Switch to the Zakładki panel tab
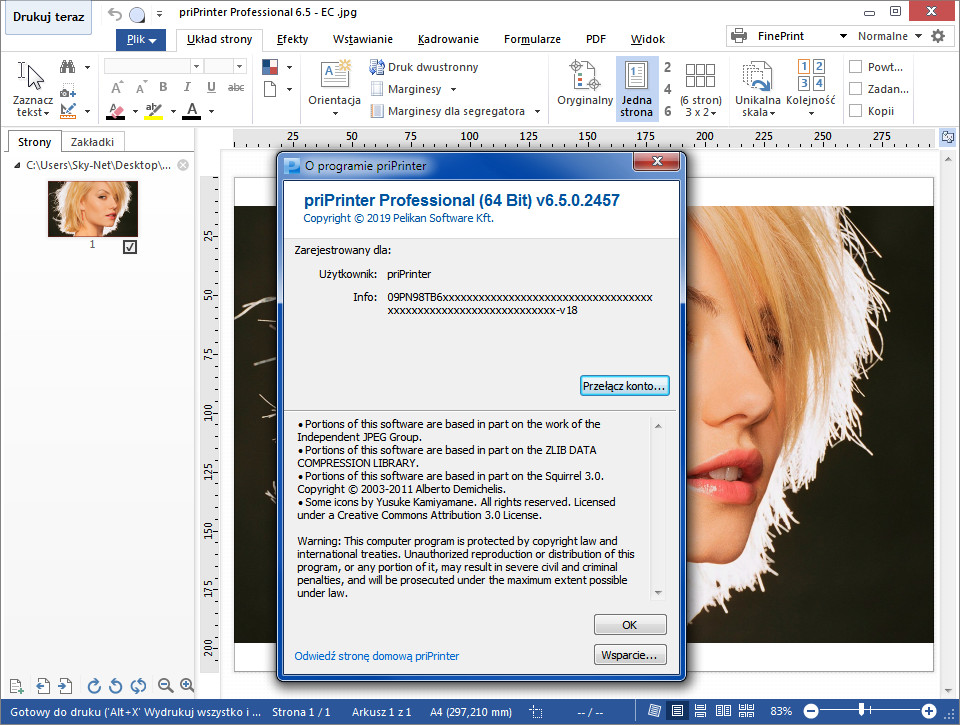 point(92,142)
